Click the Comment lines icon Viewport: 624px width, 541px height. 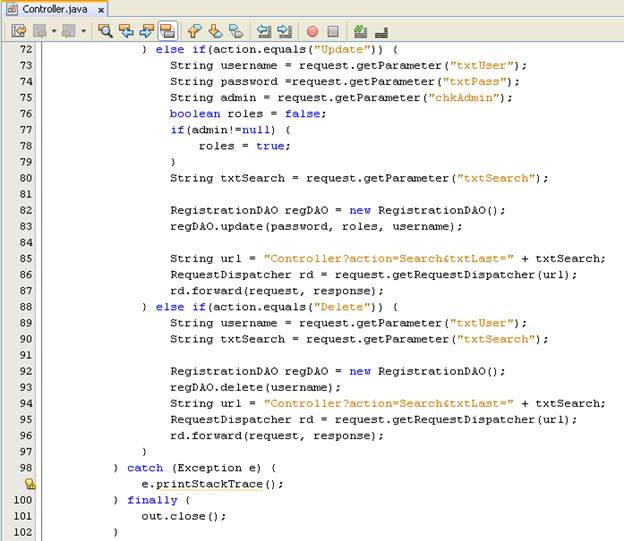coord(361,31)
